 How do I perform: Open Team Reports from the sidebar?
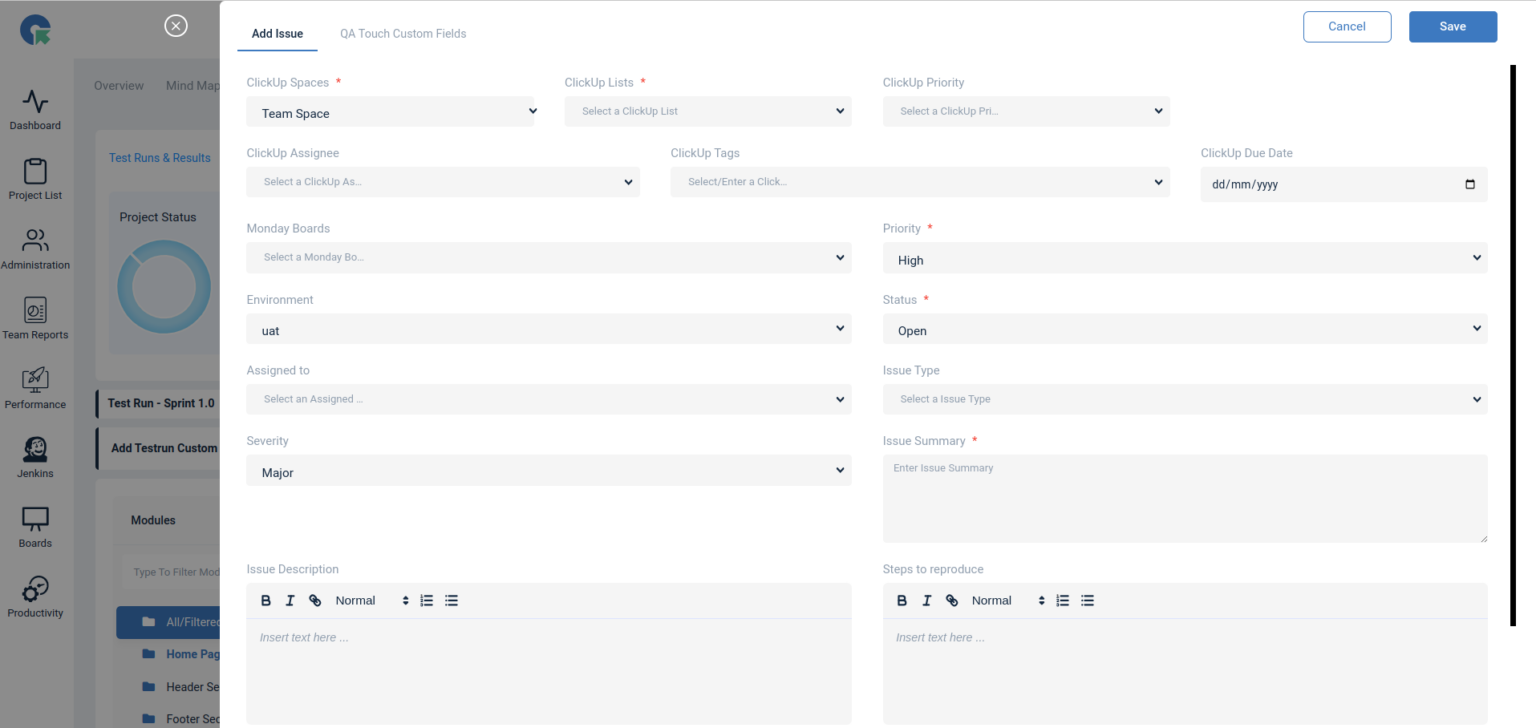click(x=35, y=319)
